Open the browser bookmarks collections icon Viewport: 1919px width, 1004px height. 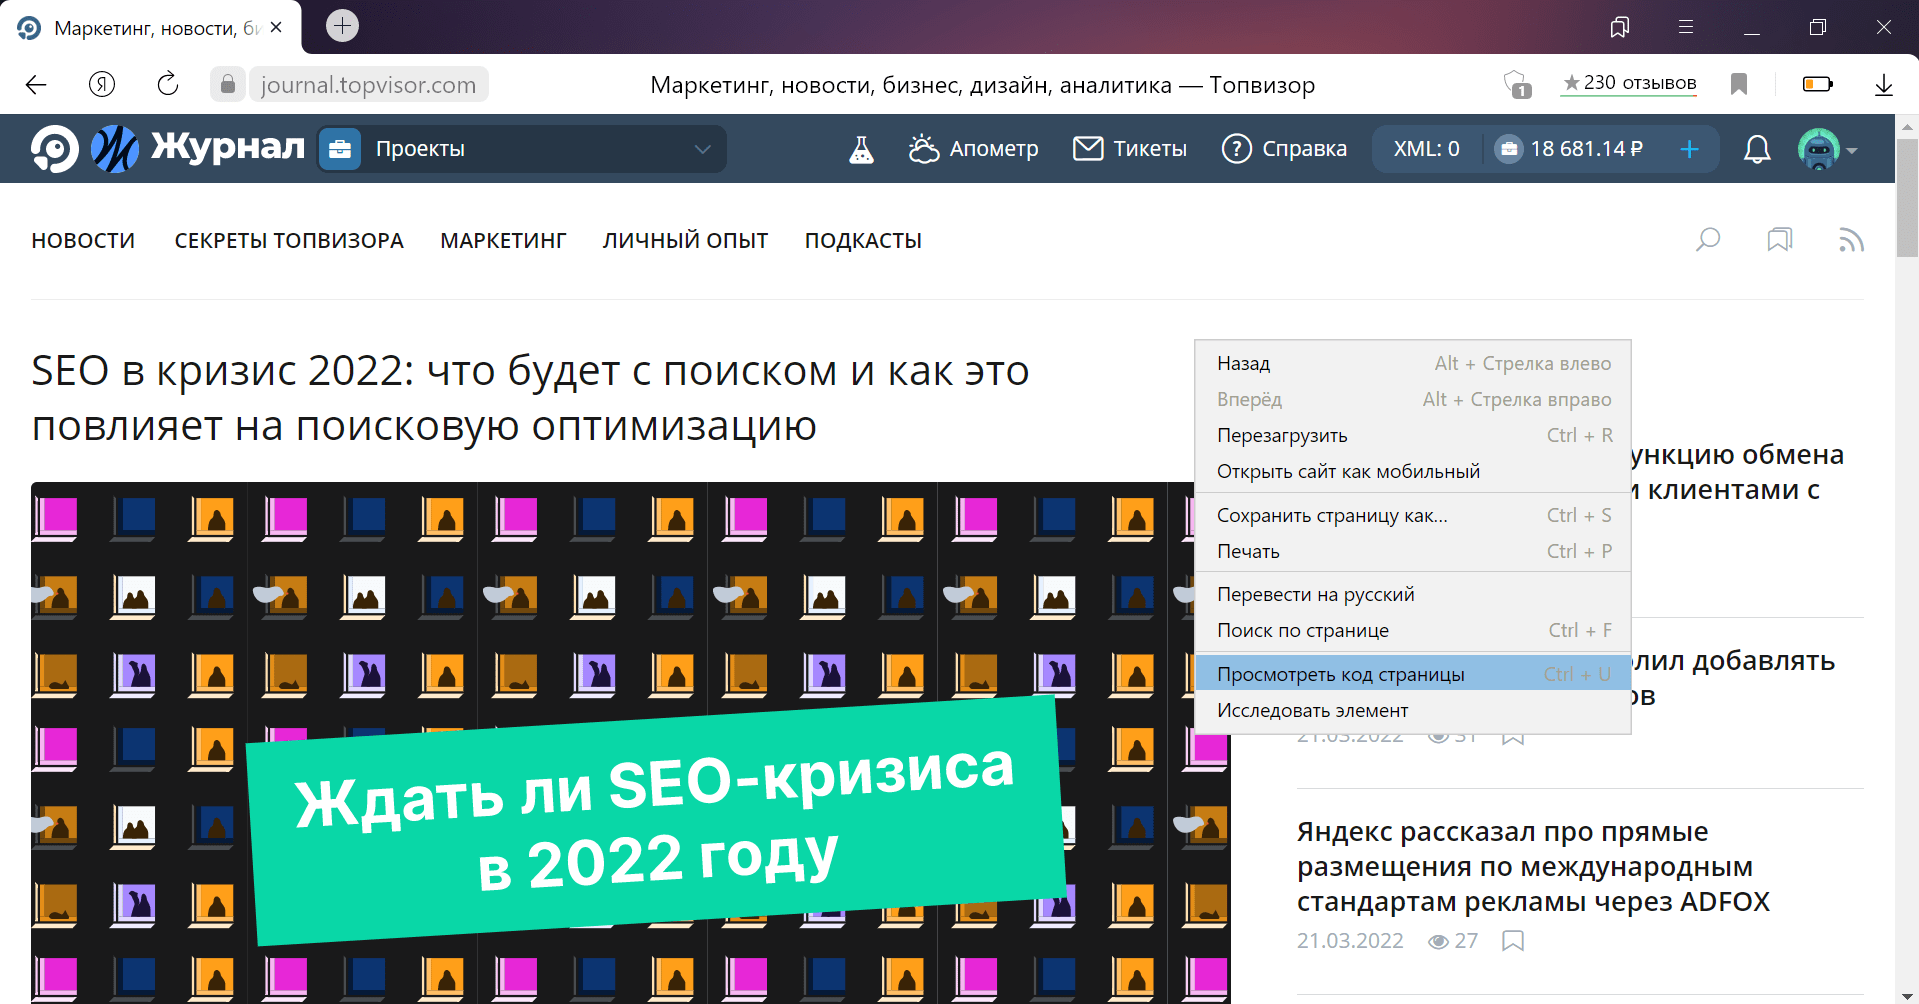1620,27
